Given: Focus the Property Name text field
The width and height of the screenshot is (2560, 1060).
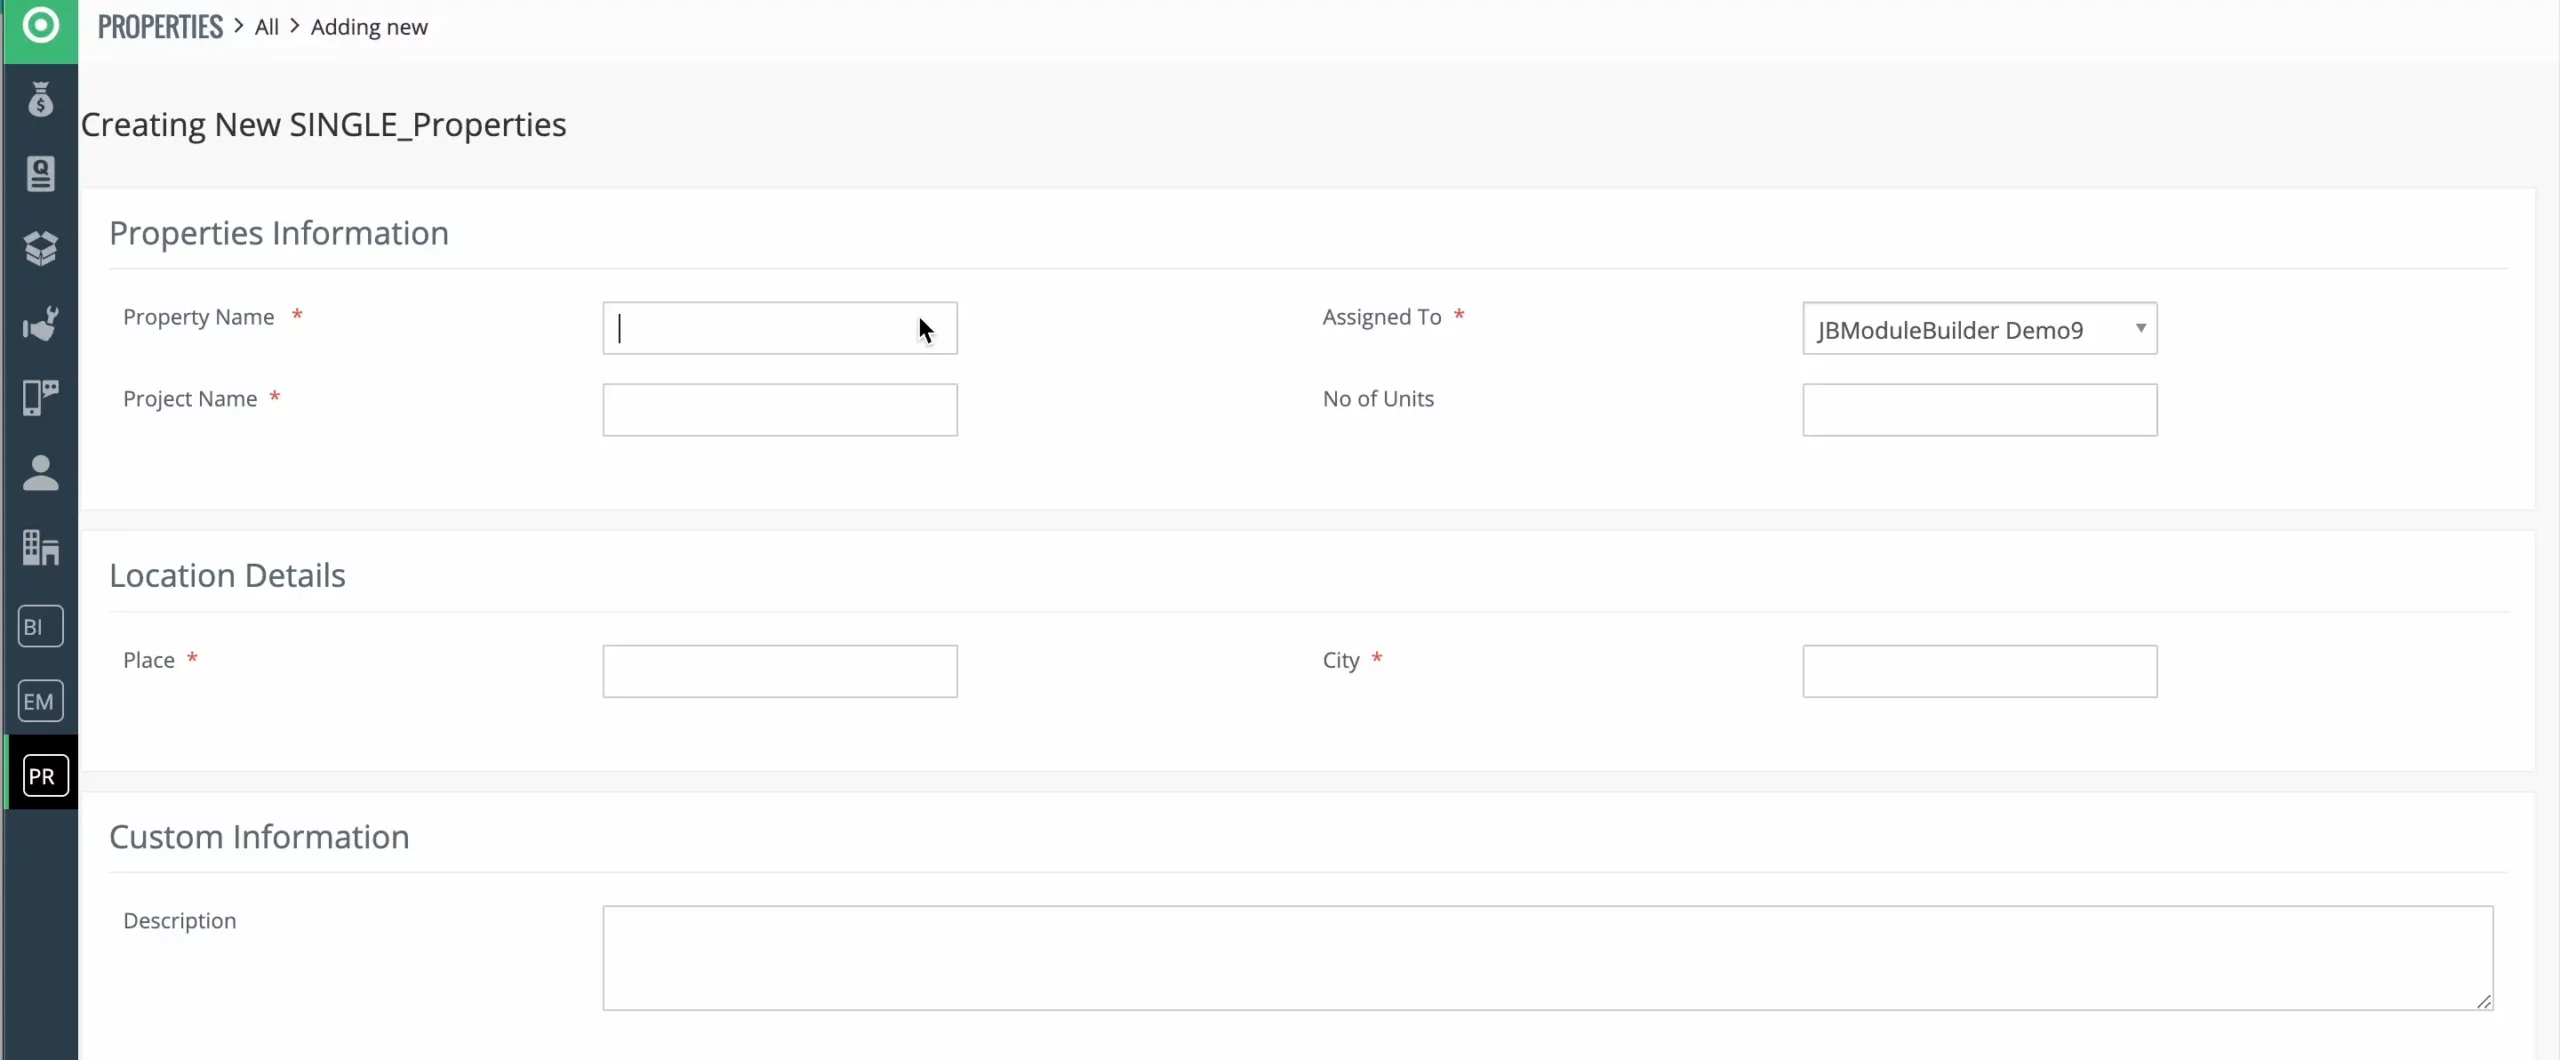Looking at the screenshot, I should pos(778,329).
